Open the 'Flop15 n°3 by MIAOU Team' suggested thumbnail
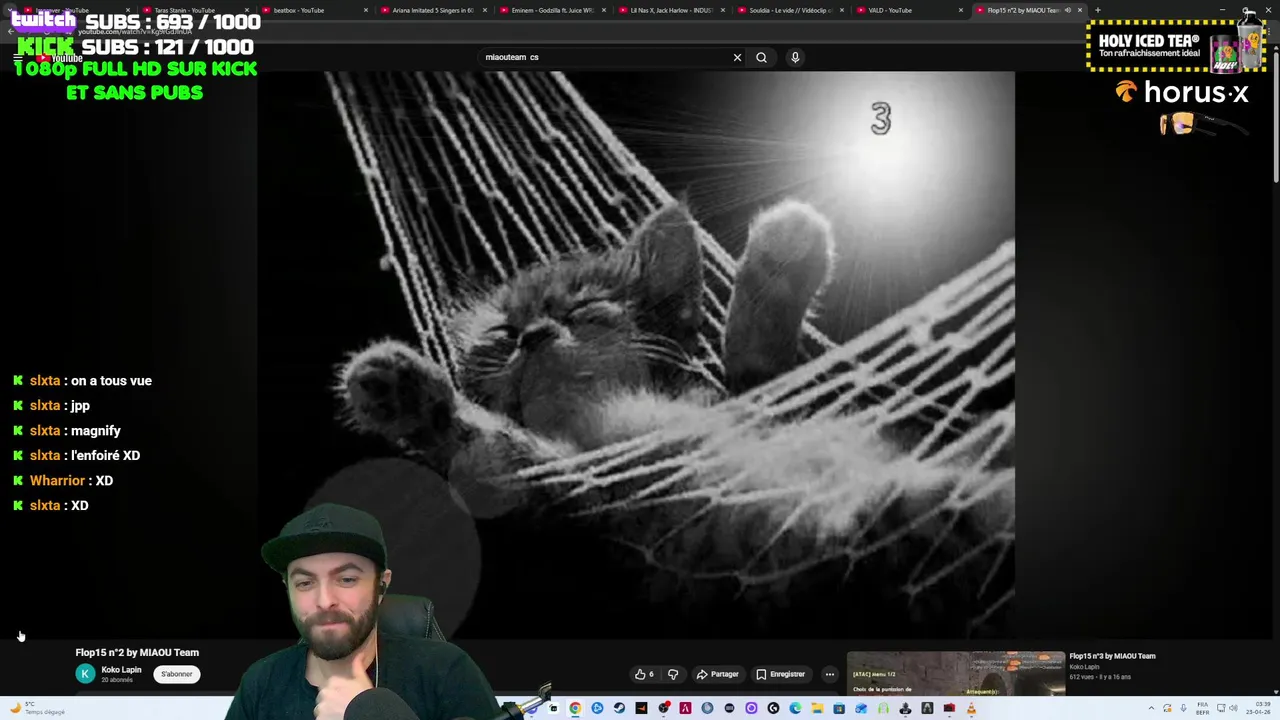This screenshot has height=720, width=1280. coord(955,673)
